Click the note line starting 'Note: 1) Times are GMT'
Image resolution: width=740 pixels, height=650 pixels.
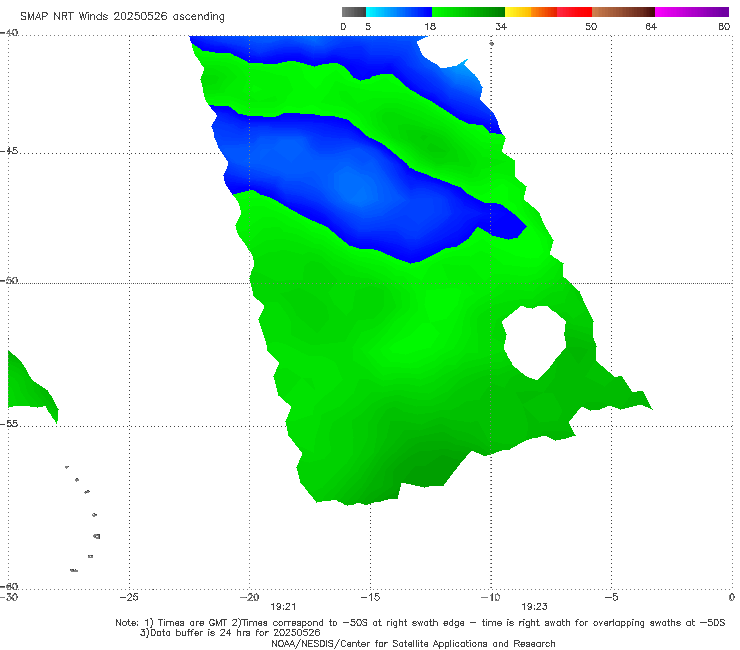coord(420,623)
